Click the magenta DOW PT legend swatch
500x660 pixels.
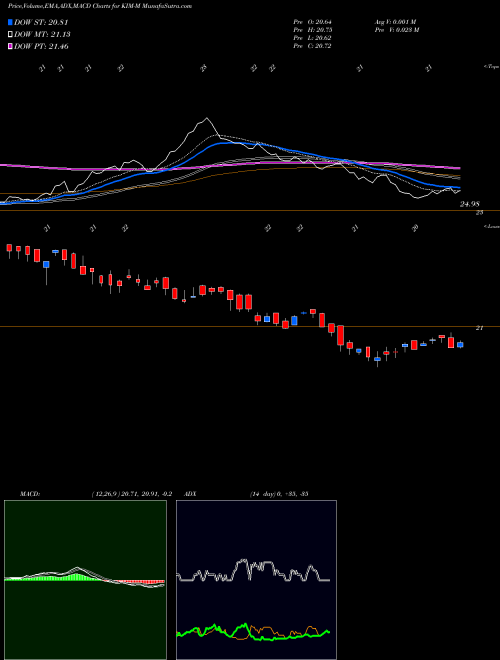tap(11, 46)
